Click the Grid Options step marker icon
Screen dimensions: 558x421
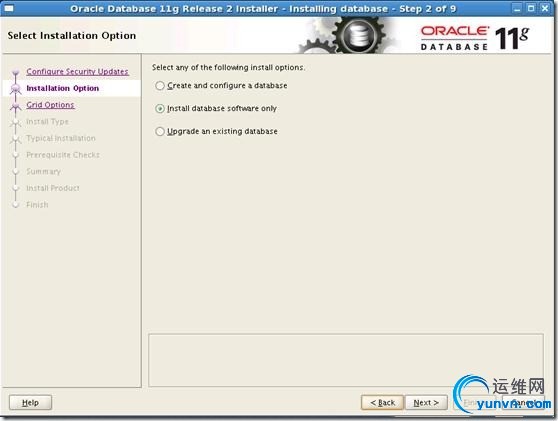[x=15, y=106]
